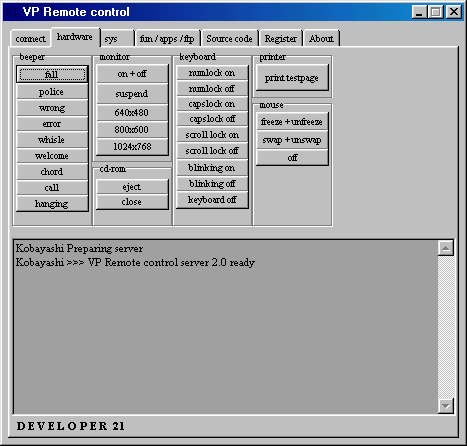Play the police beeper sound
Viewport: 467px width, 446px height.
[52, 92]
